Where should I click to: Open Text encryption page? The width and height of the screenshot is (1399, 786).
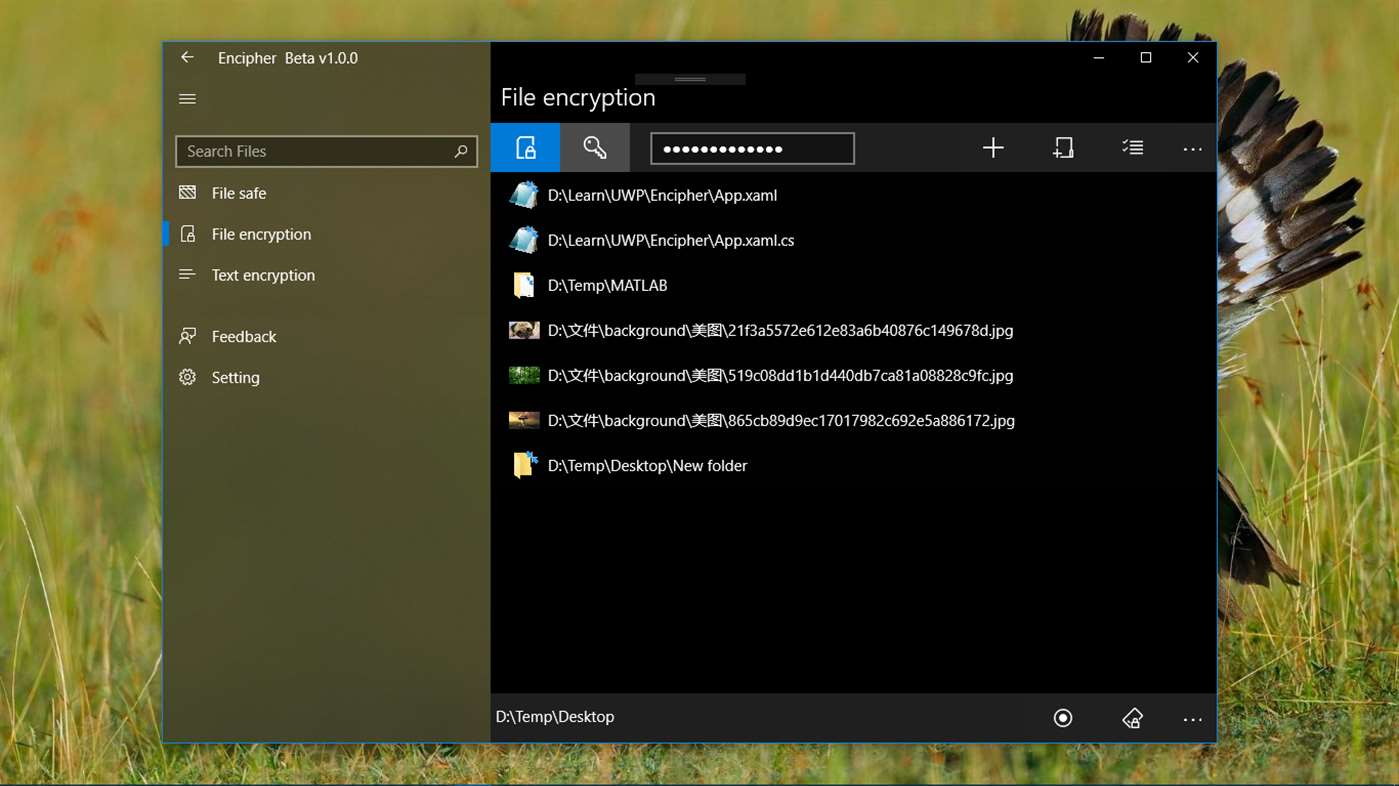click(x=326, y=275)
